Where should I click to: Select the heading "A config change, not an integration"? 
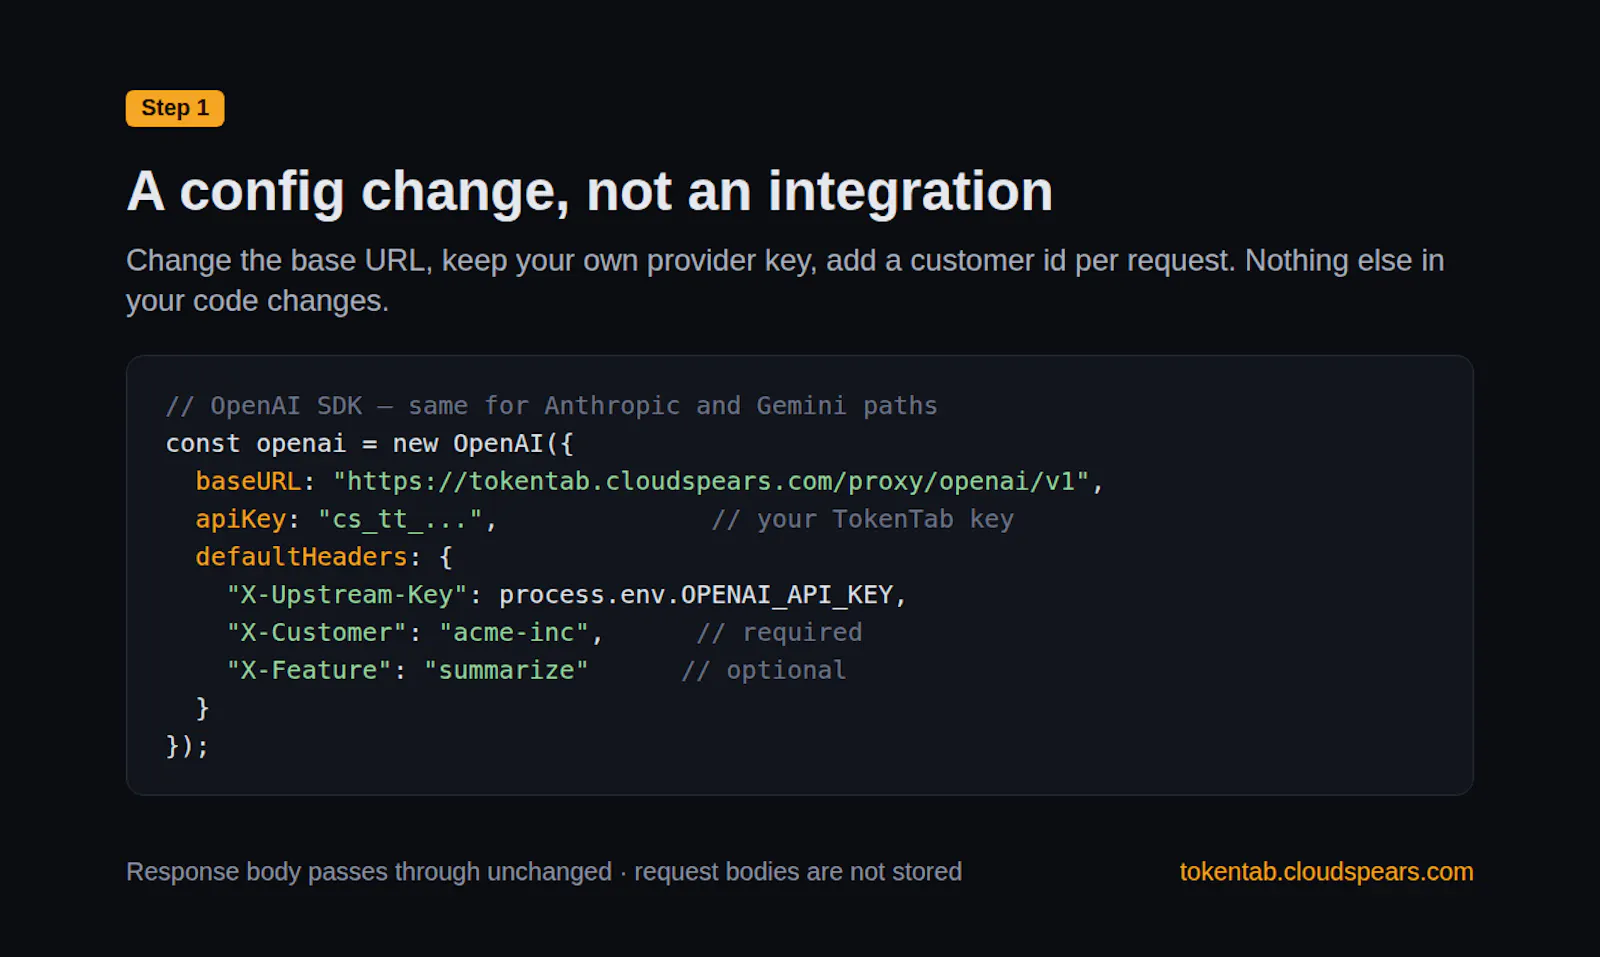point(590,191)
